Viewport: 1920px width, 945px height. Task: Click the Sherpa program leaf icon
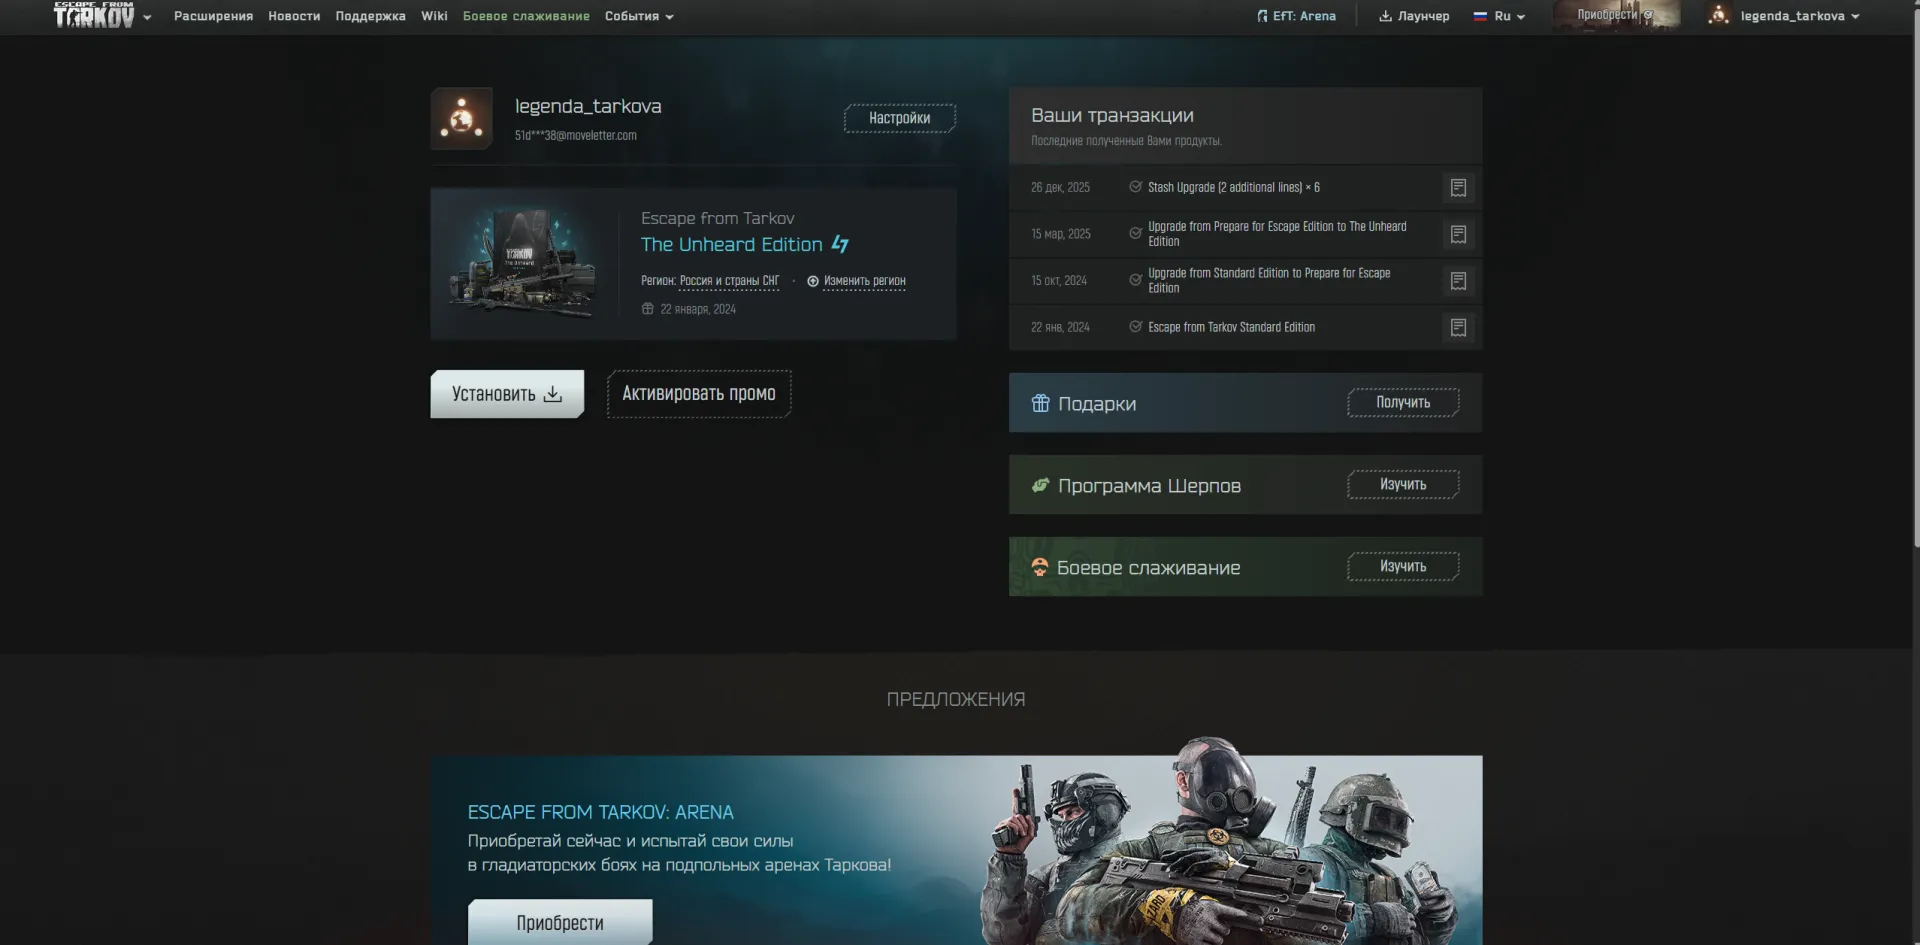(x=1040, y=485)
